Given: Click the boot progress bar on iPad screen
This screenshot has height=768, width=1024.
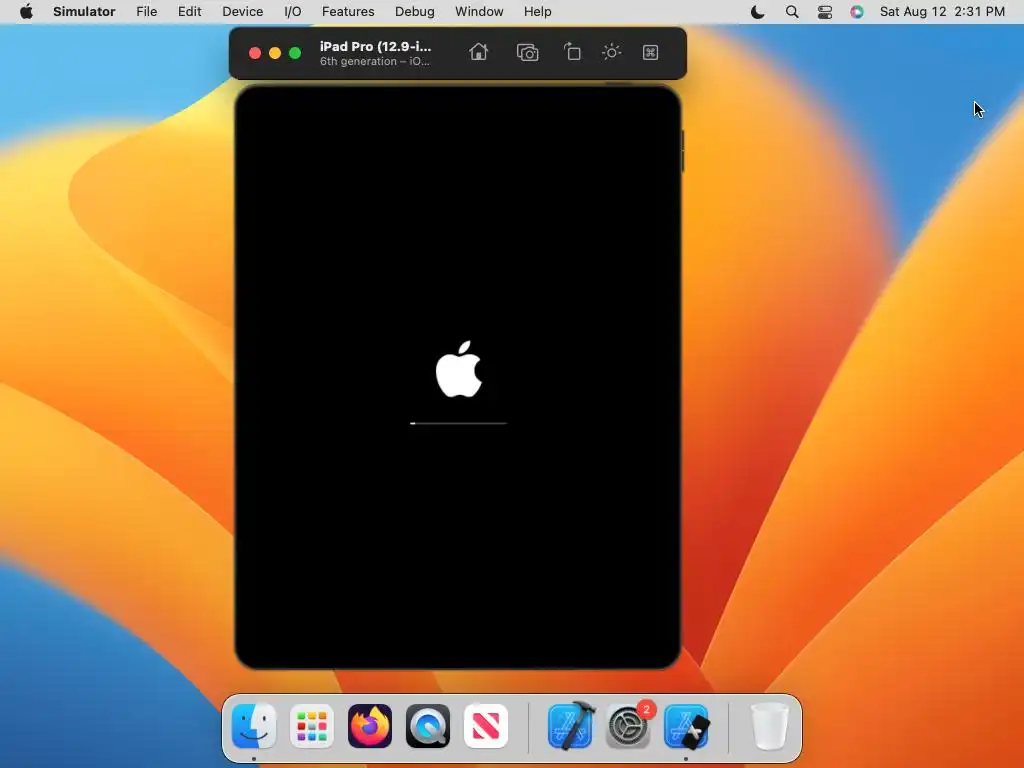Looking at the screenshot, I should click(x=458, y=423).
